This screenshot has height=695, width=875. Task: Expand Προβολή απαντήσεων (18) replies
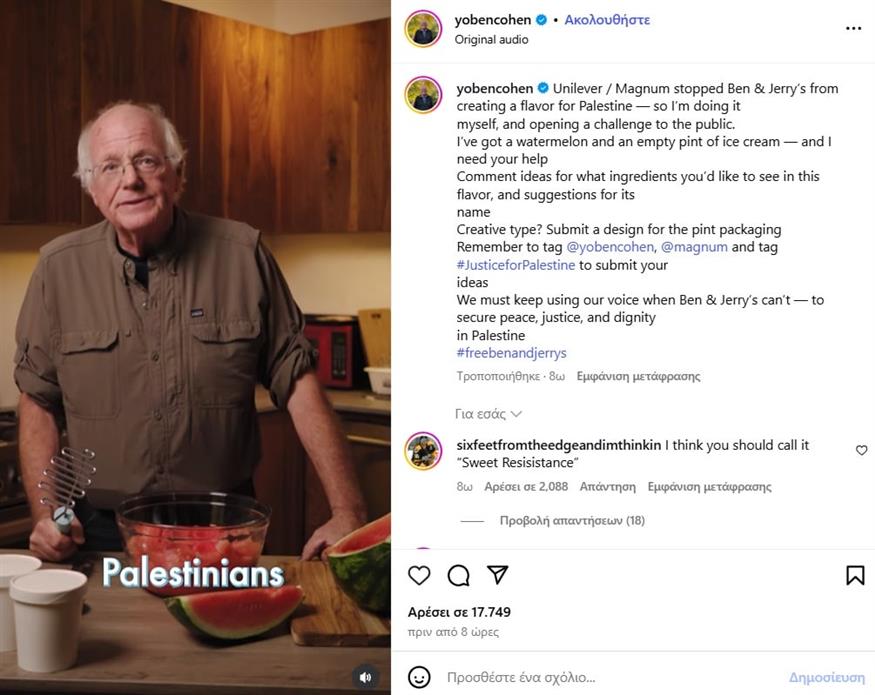pyautogui.click(x=572, y=520)
